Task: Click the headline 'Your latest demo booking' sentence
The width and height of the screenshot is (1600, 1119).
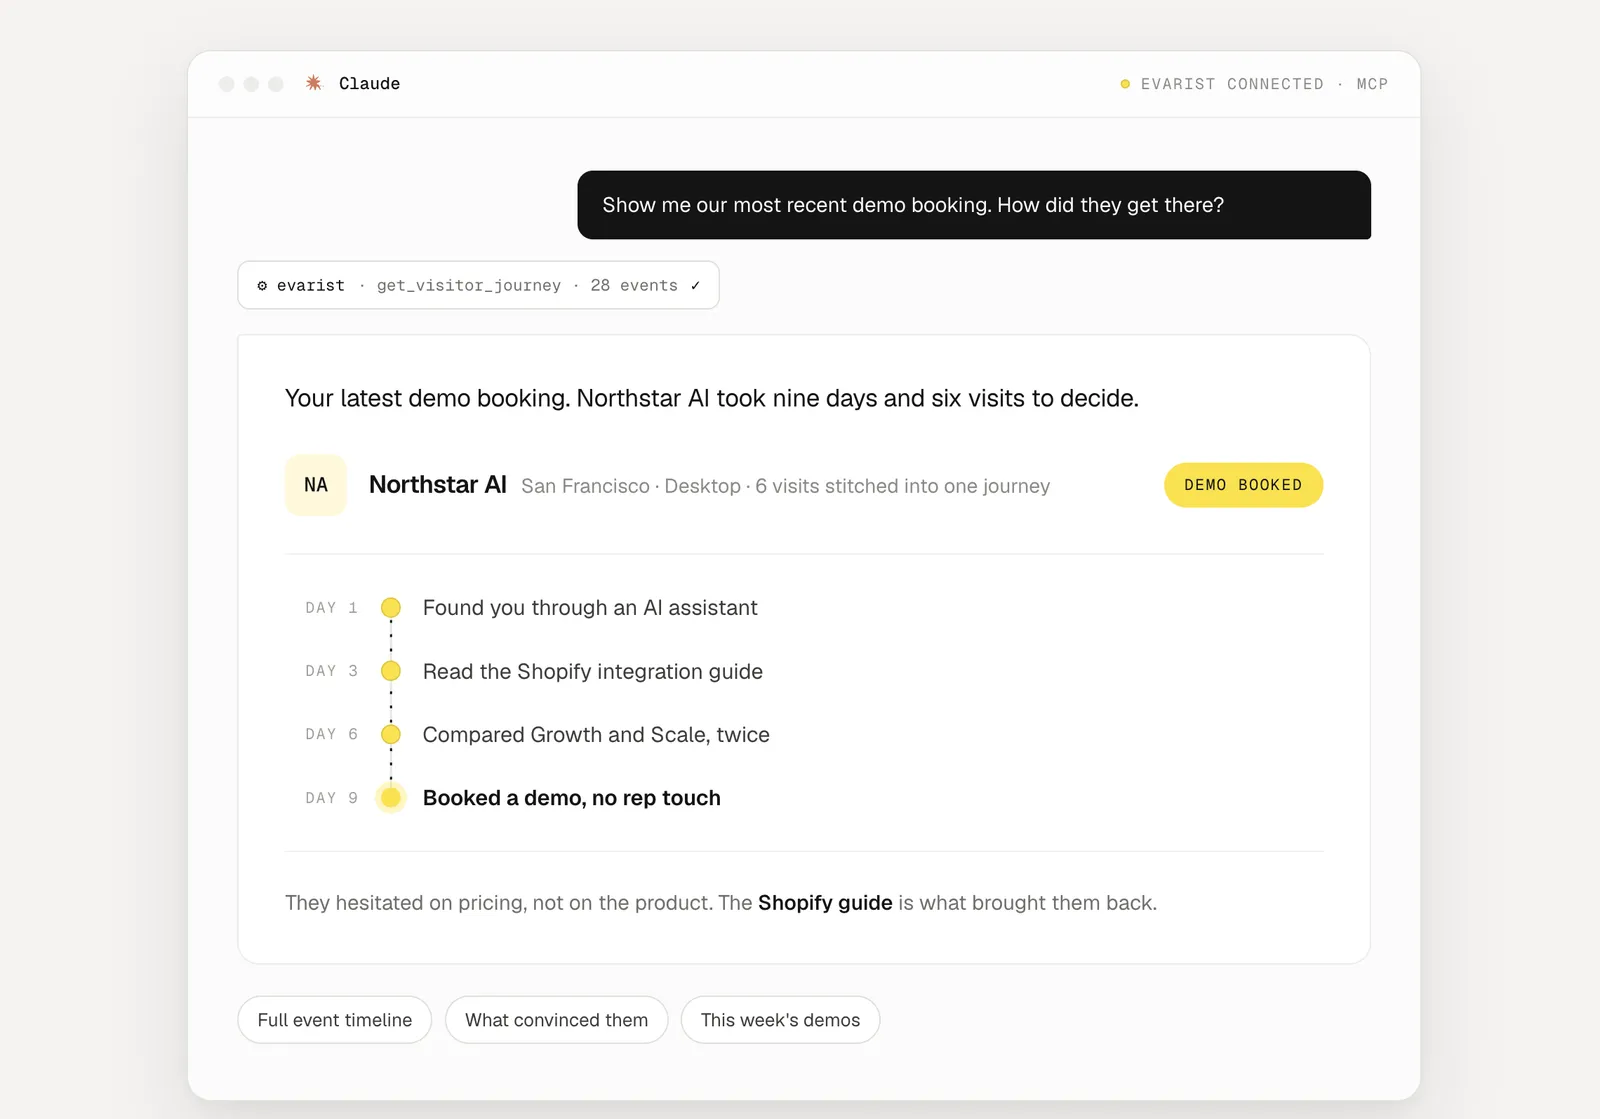Action: [712, 398]
